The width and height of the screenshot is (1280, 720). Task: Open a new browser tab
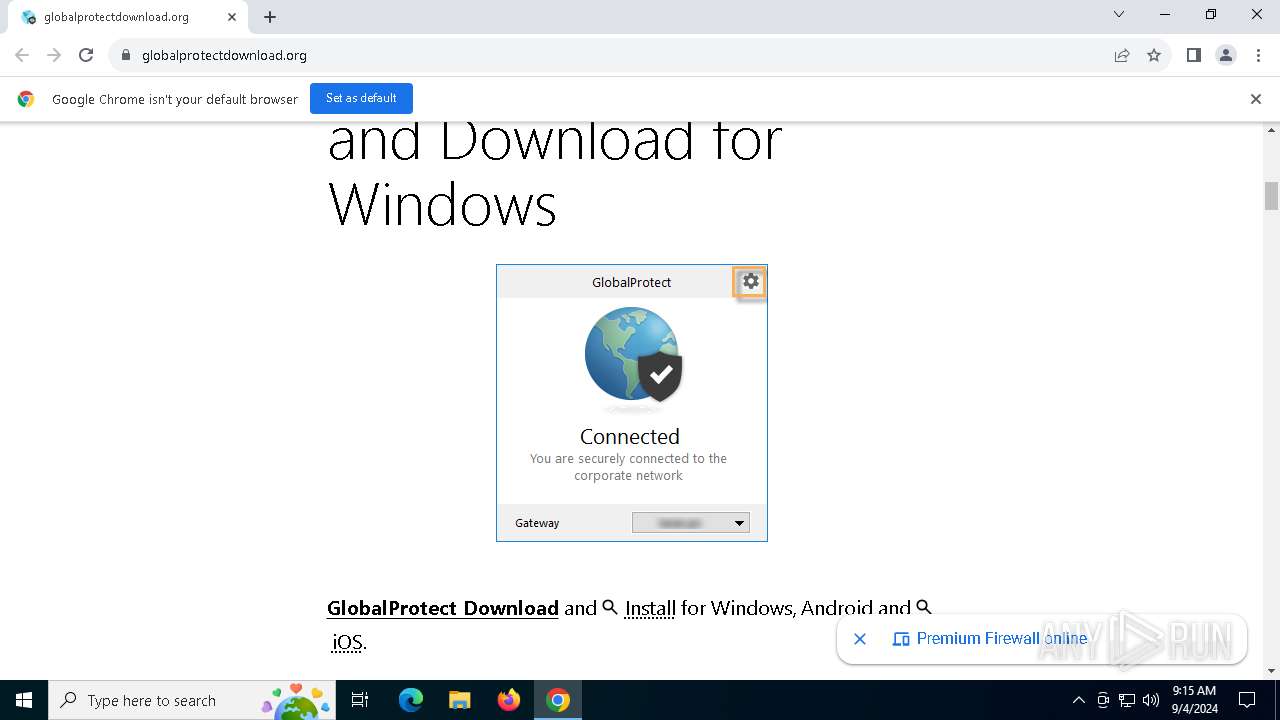[270, 17]
